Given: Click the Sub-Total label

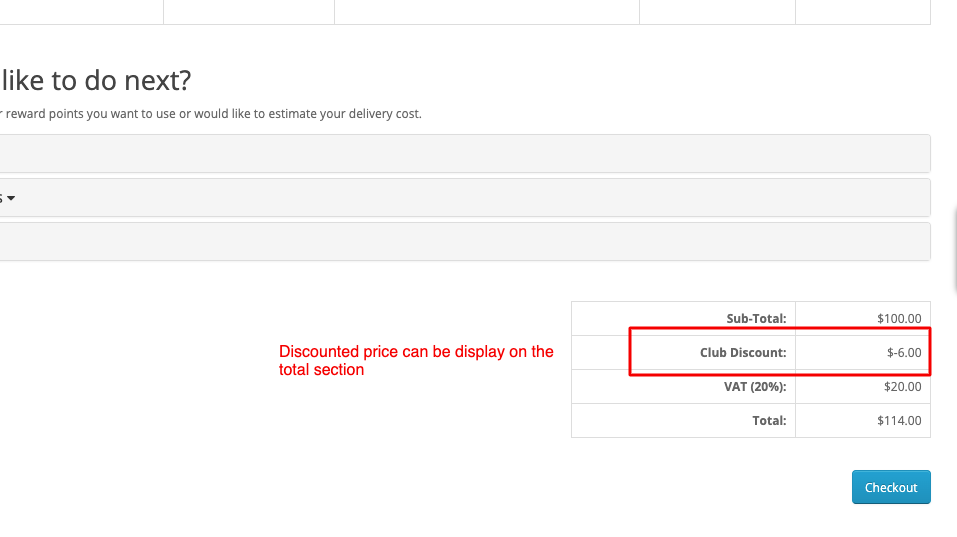Looking at the screenshot, I should tap(756, 319).
